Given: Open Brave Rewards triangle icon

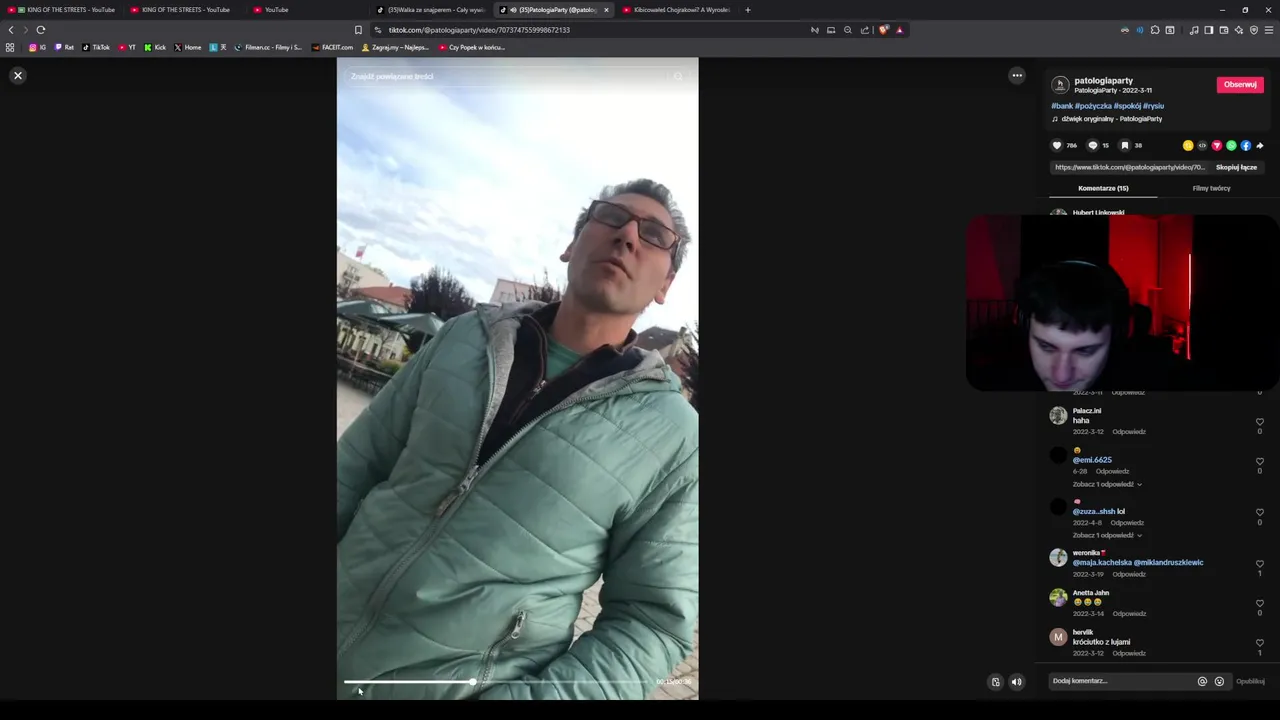Looking at the screenshot, I should (899, 30).
